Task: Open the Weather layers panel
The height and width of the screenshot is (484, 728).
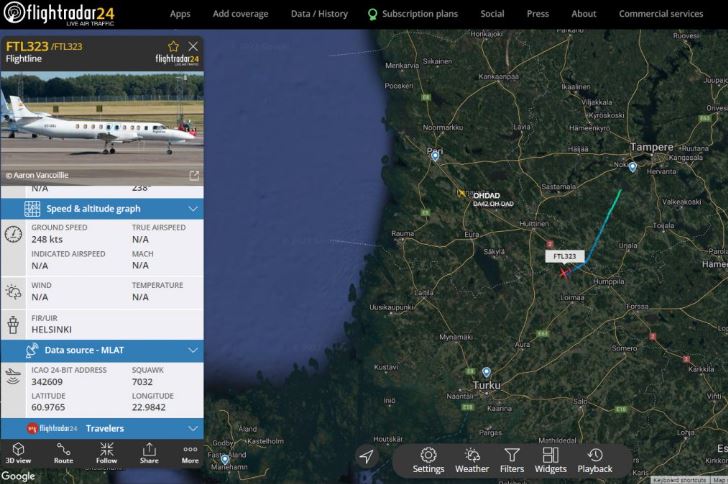Action: [x=472, y=460]
